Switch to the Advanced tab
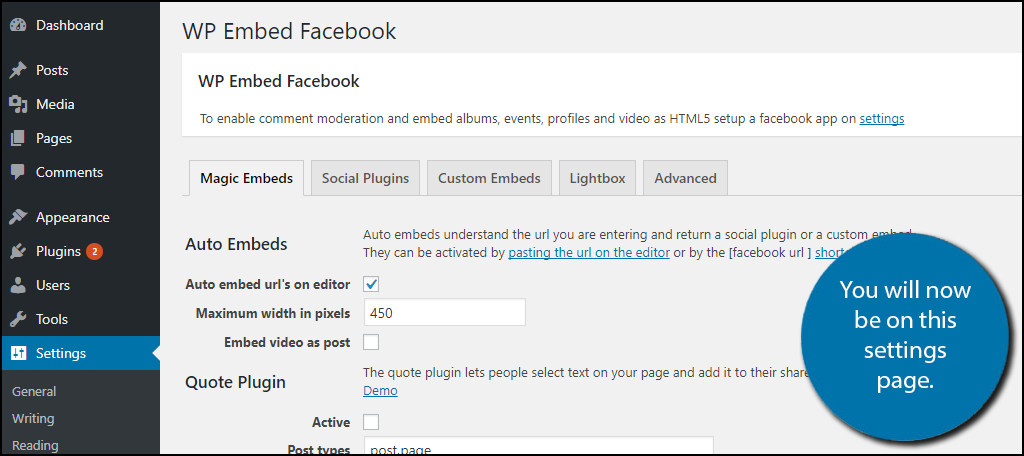Screen dimensions: 1024x456 pyautogui.click(x=685, y=178)
